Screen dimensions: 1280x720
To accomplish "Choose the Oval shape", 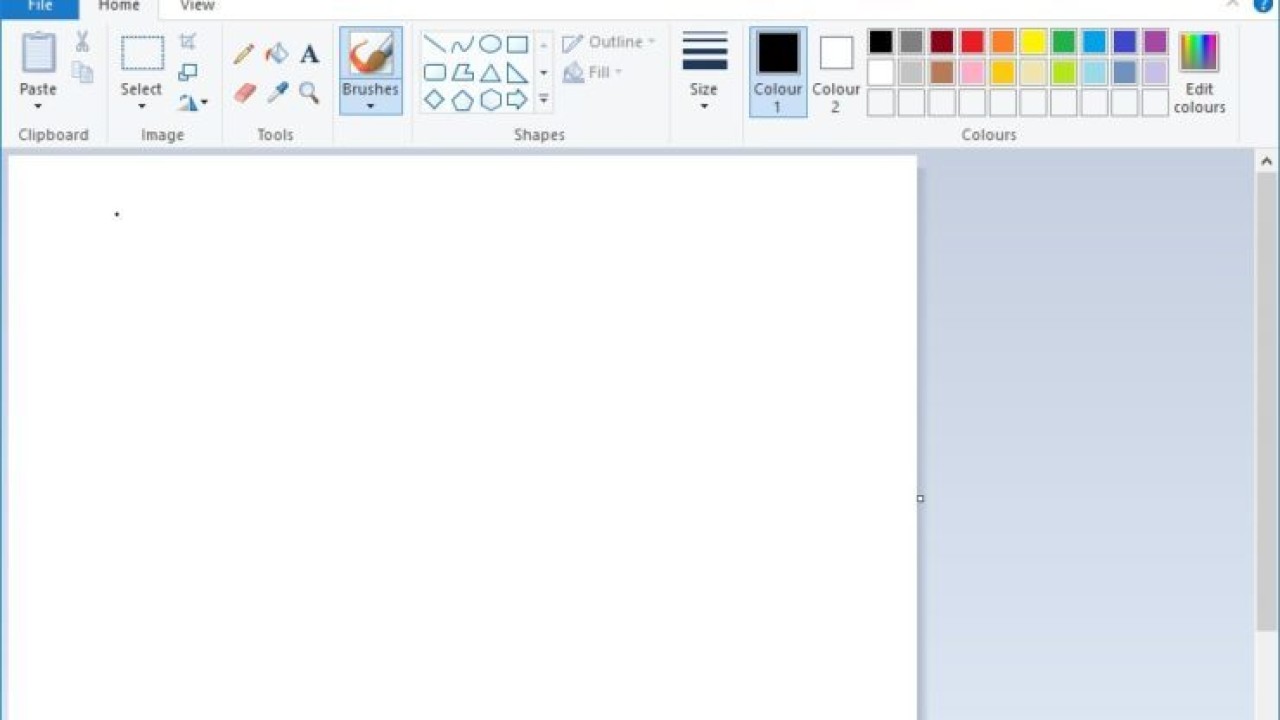I will pos(490,44).
